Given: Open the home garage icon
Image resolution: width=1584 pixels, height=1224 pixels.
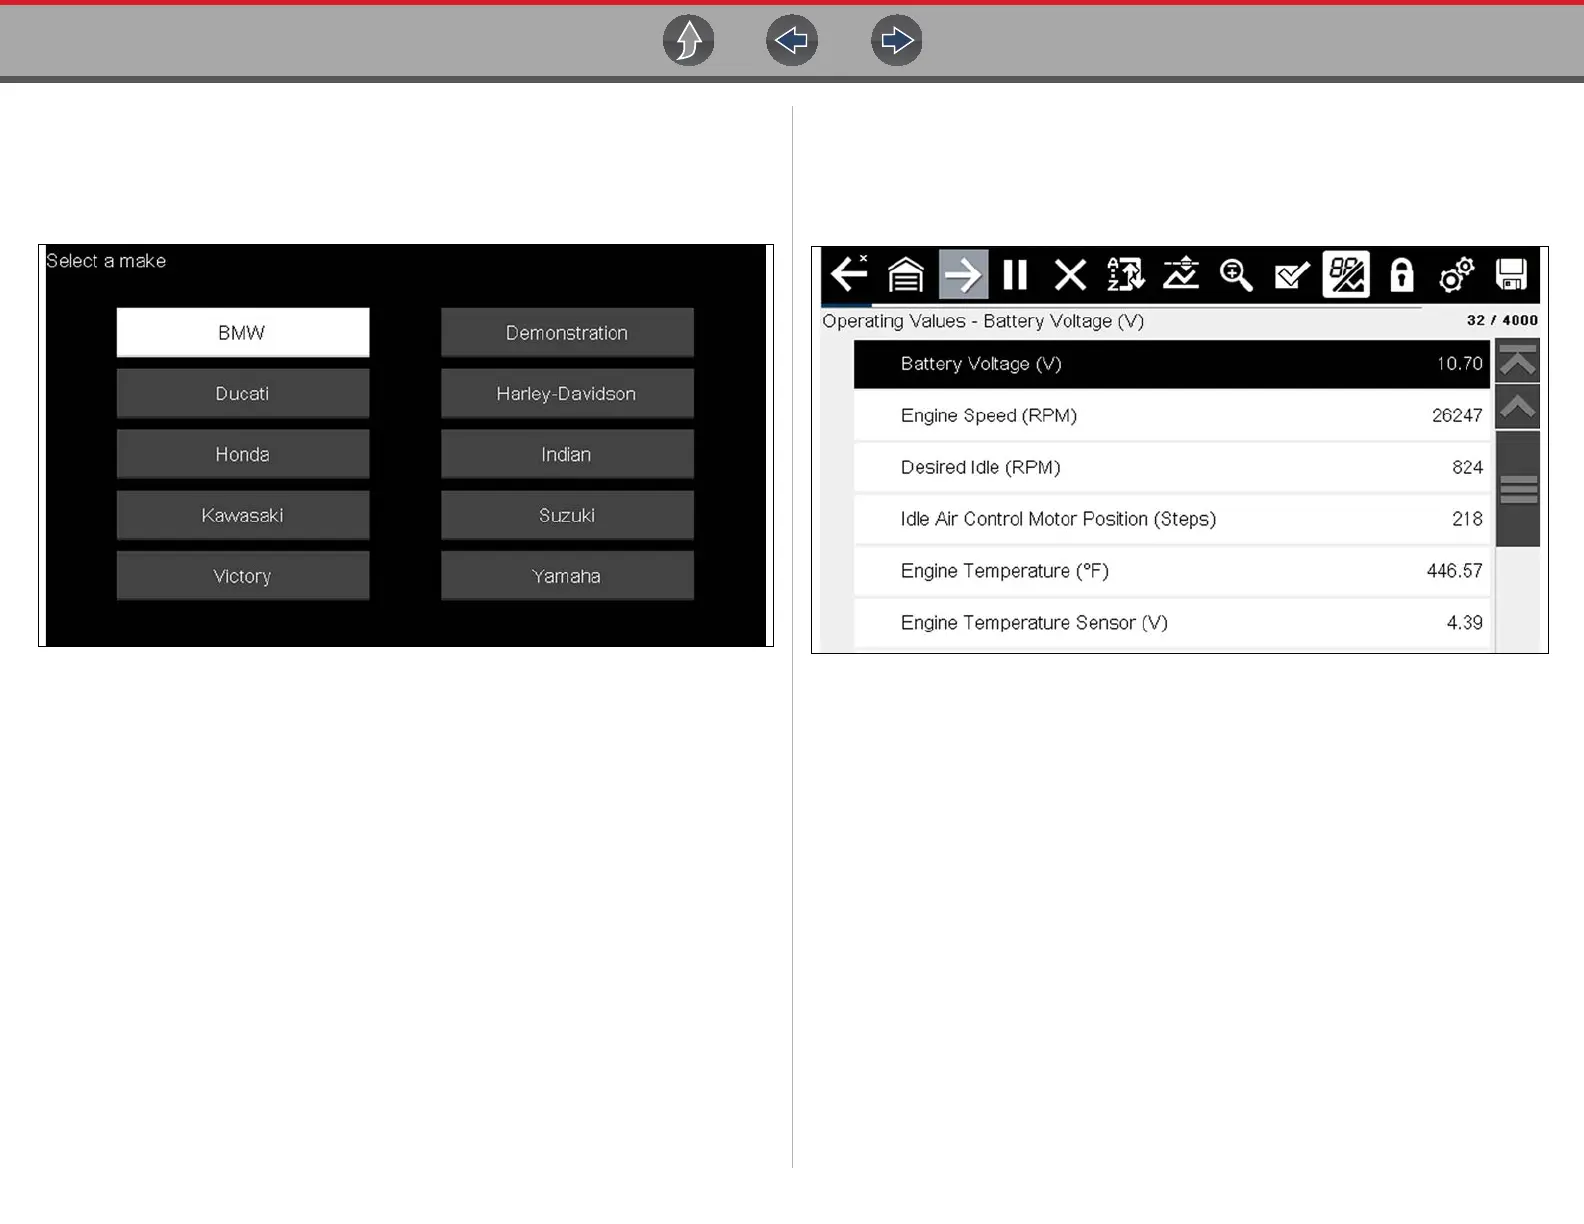Looking at the screenshot, I should tap(906, 274).
